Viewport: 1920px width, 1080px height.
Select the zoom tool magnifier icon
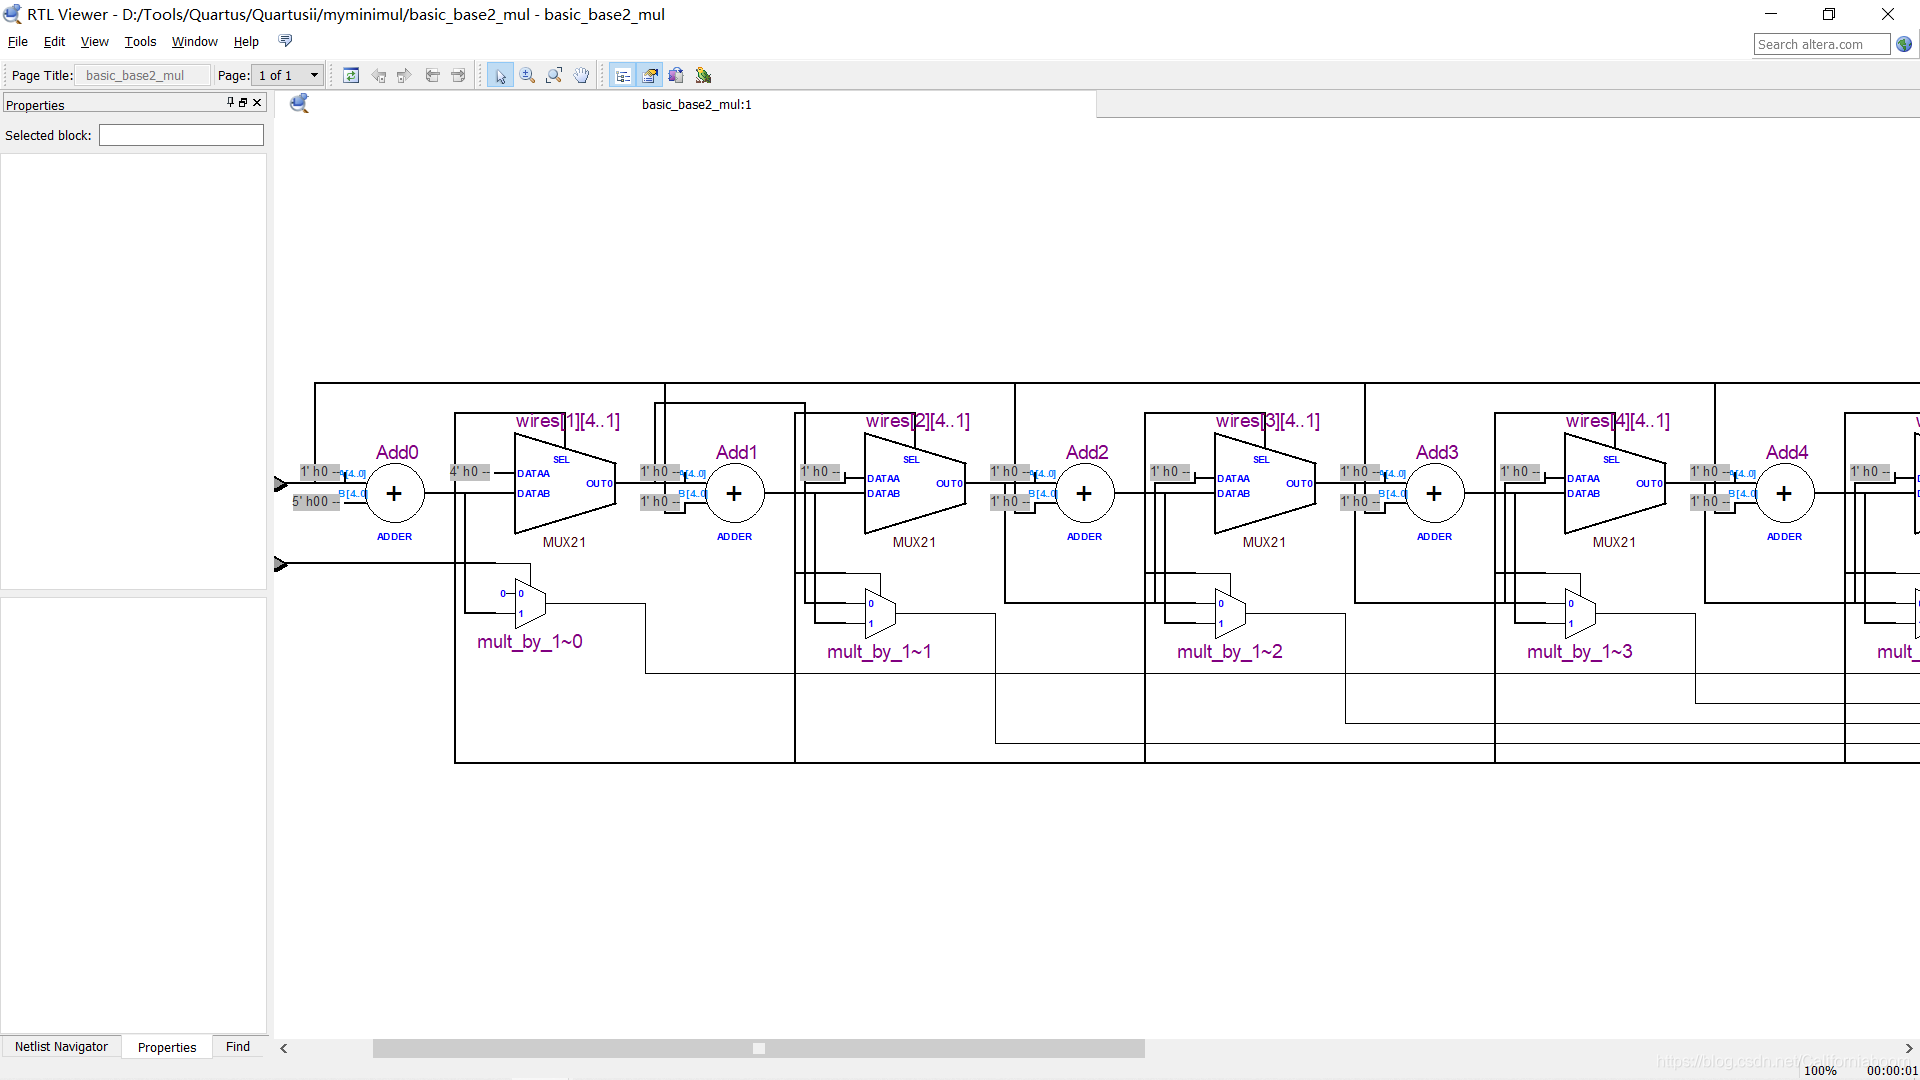click(x=527, y=75)
